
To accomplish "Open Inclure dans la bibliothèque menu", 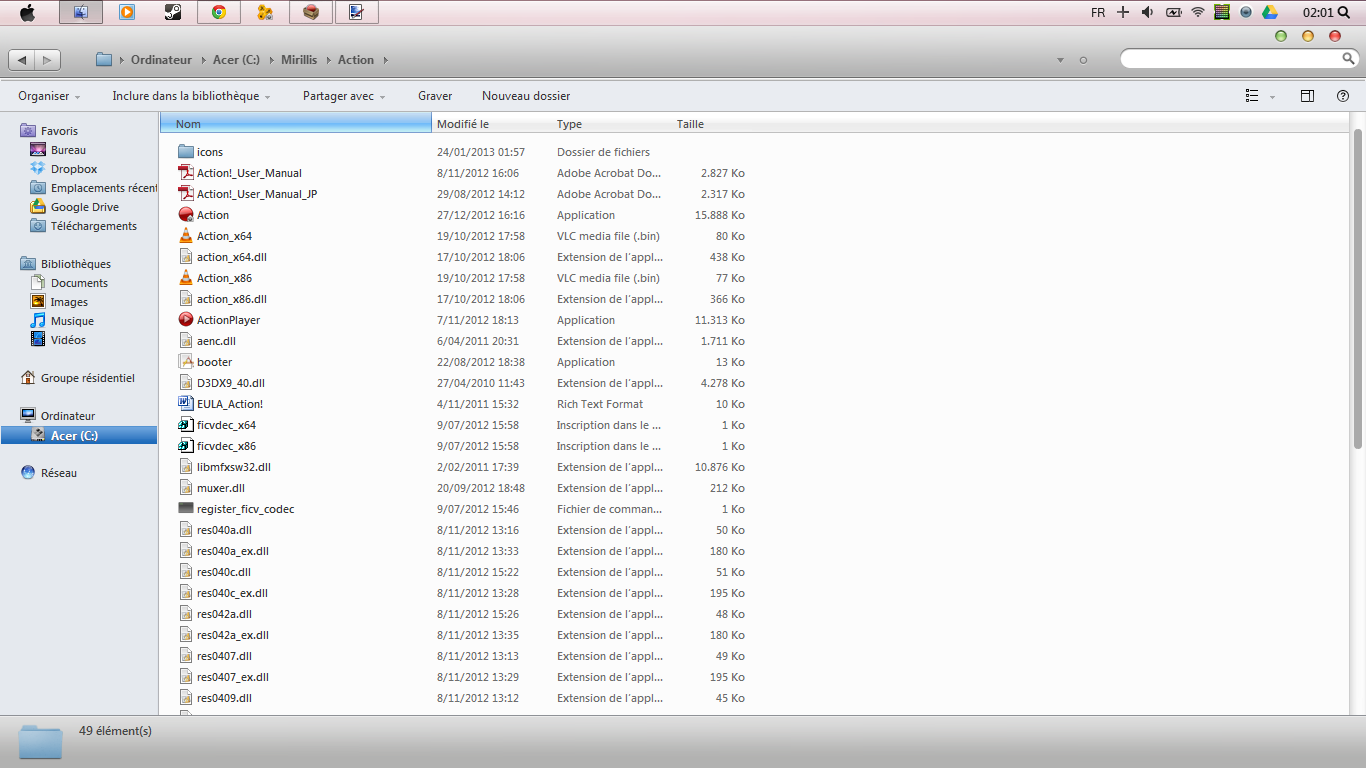I will [192, 96].
